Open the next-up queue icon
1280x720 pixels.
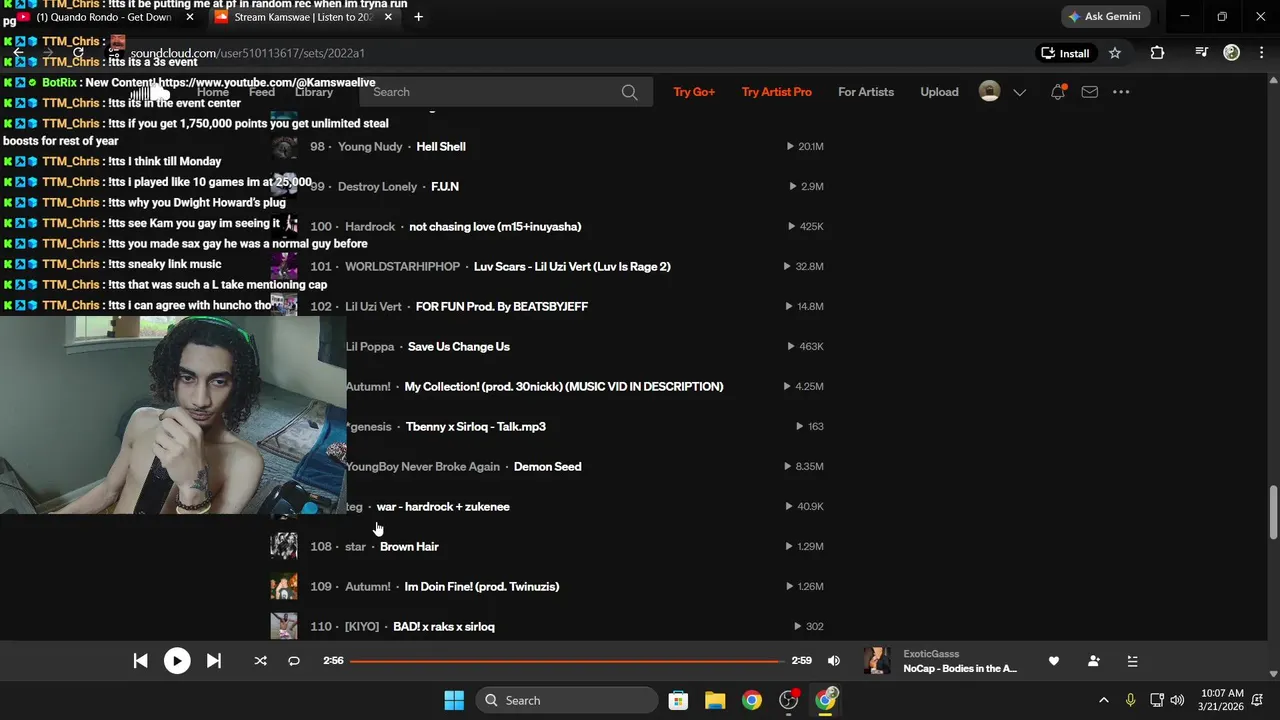pos(1132,661)
